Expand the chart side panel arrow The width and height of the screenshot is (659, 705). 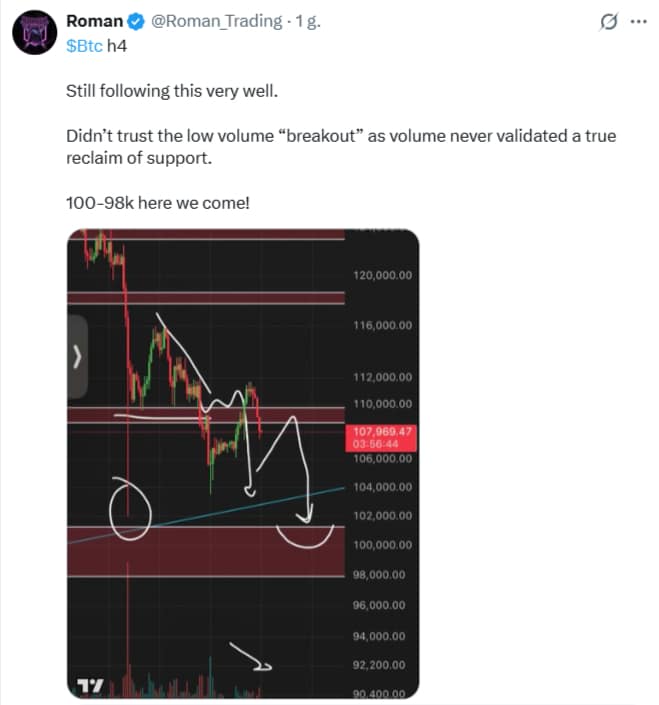[78, 357]
